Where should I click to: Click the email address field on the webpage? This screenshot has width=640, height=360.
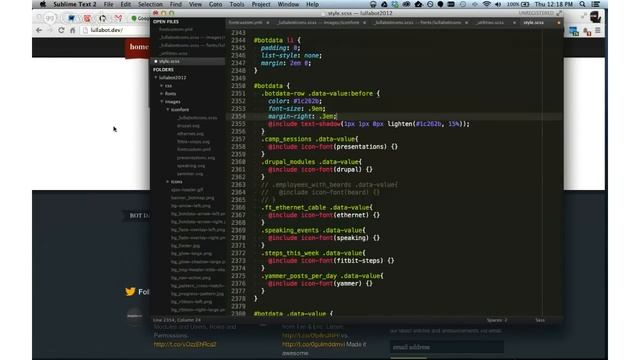[447, 347]
